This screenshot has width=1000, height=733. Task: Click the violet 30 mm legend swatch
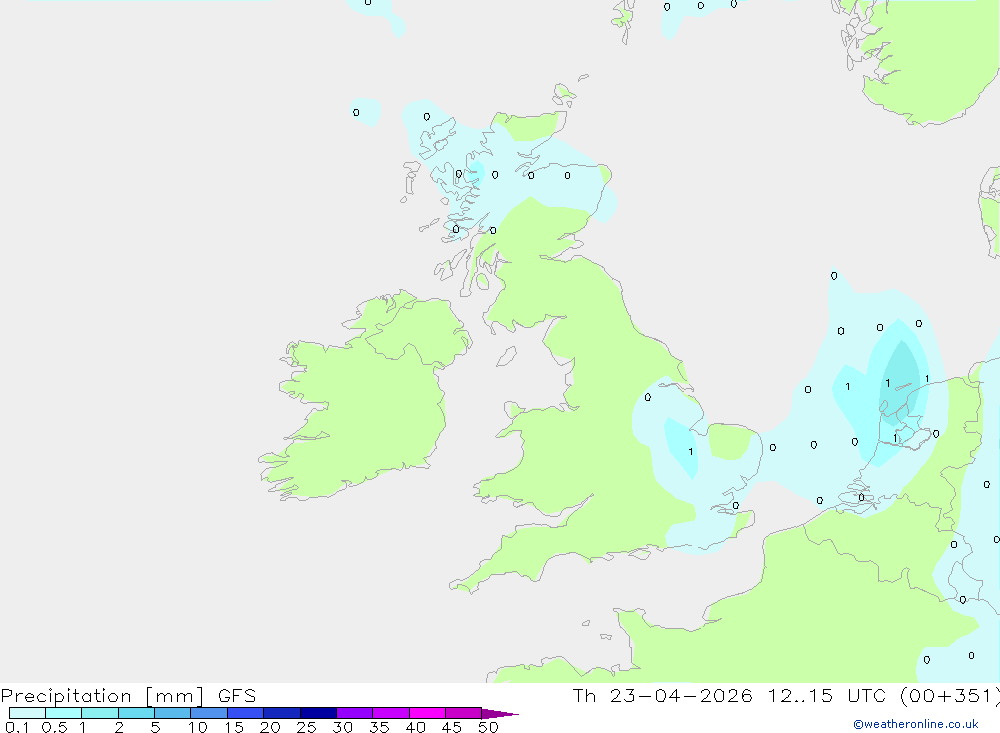[x=355, y=713]
